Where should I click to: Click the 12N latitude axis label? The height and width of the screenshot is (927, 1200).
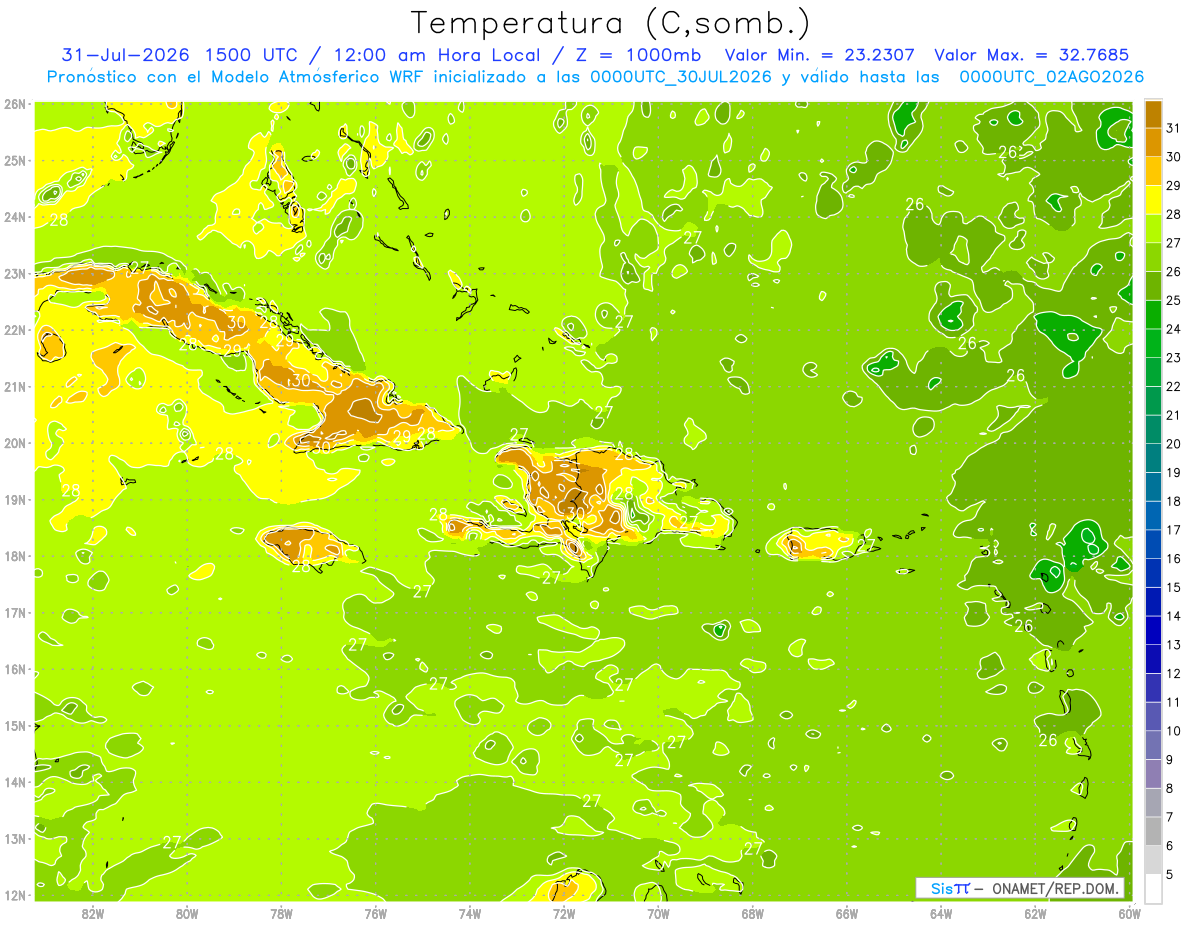tap(15, 895)
